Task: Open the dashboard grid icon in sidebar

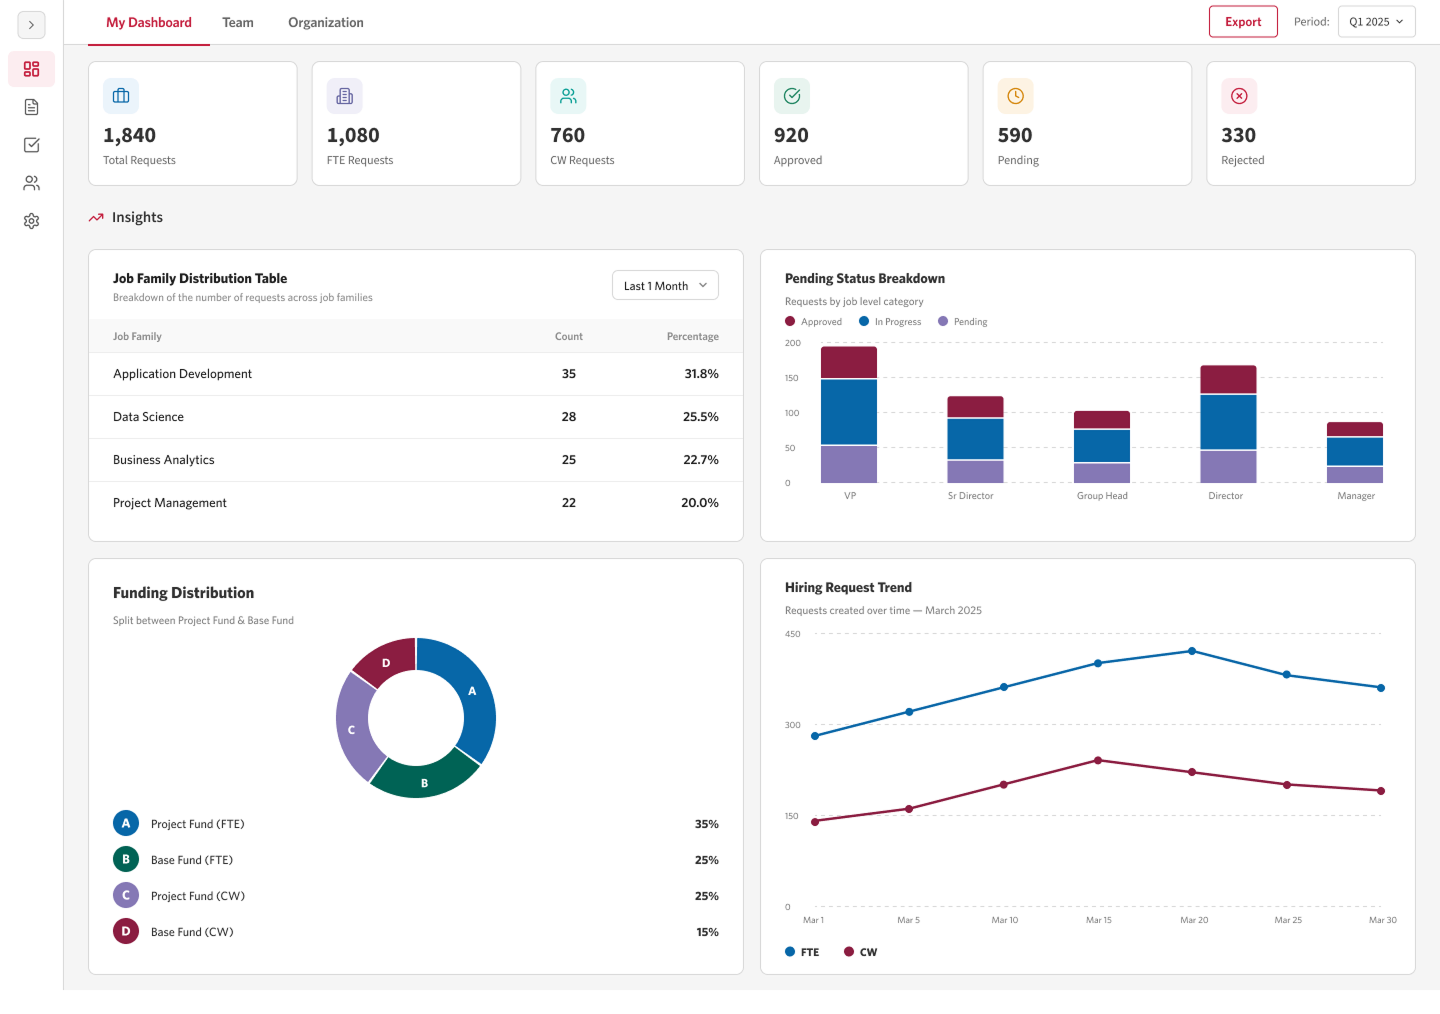Action: click(x=31, y=69)
